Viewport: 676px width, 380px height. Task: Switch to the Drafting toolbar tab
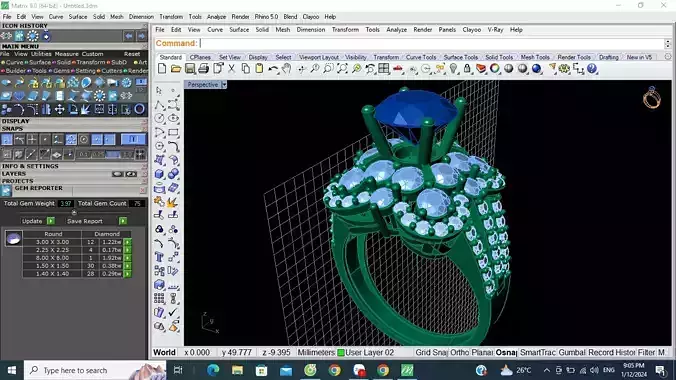(x=609, y=57)
